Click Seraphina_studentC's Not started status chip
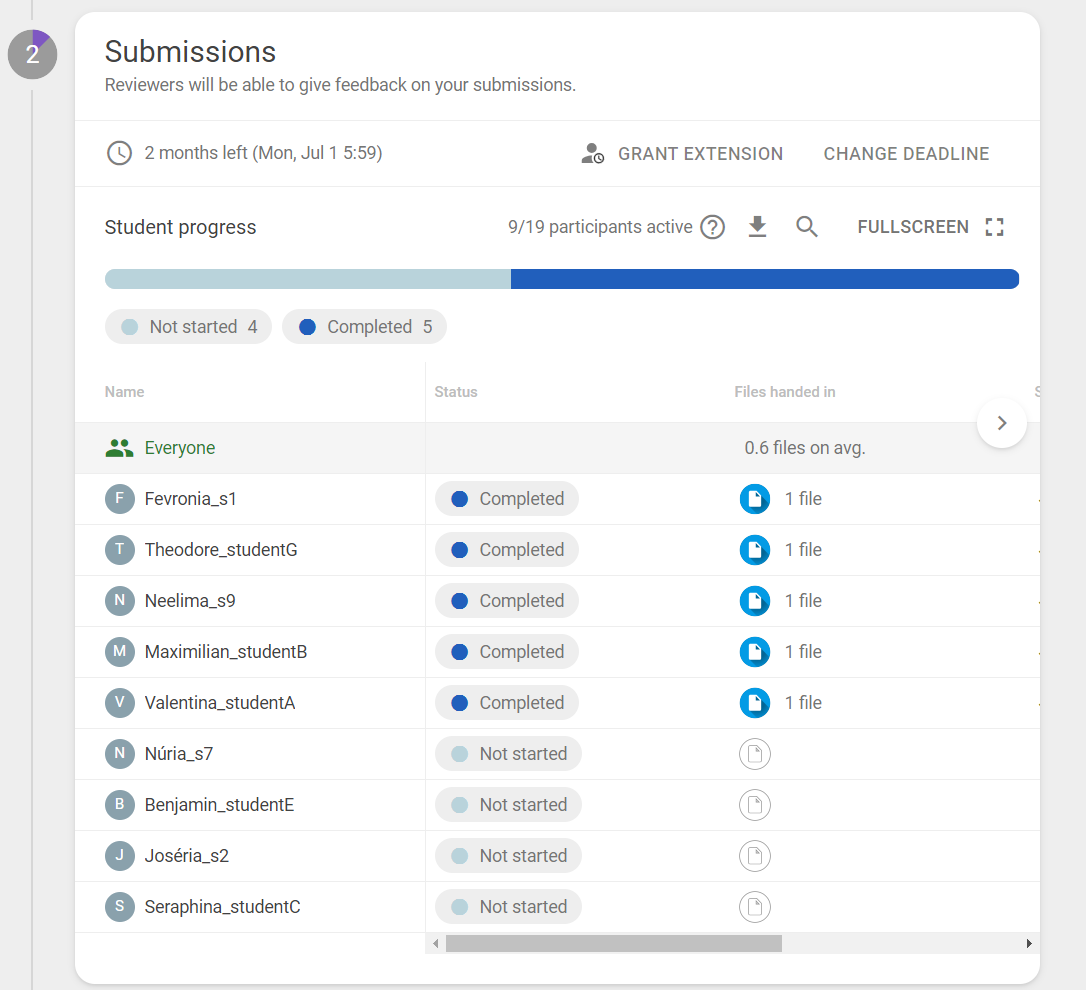1086x990 pixels. click(508, 907)
